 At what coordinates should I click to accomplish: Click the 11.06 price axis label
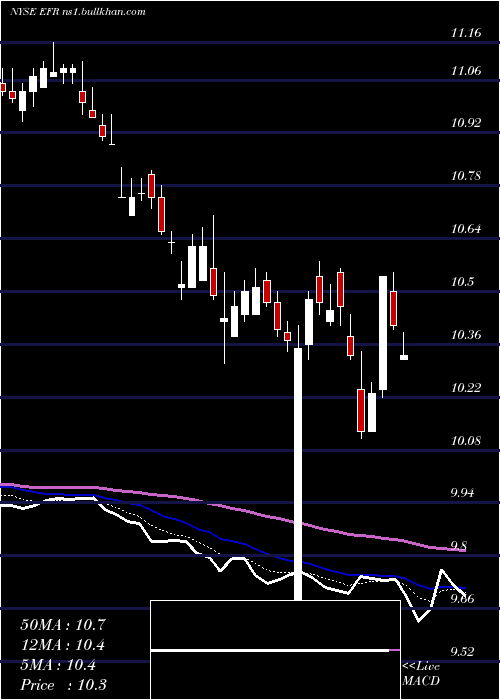click(466, 71)
